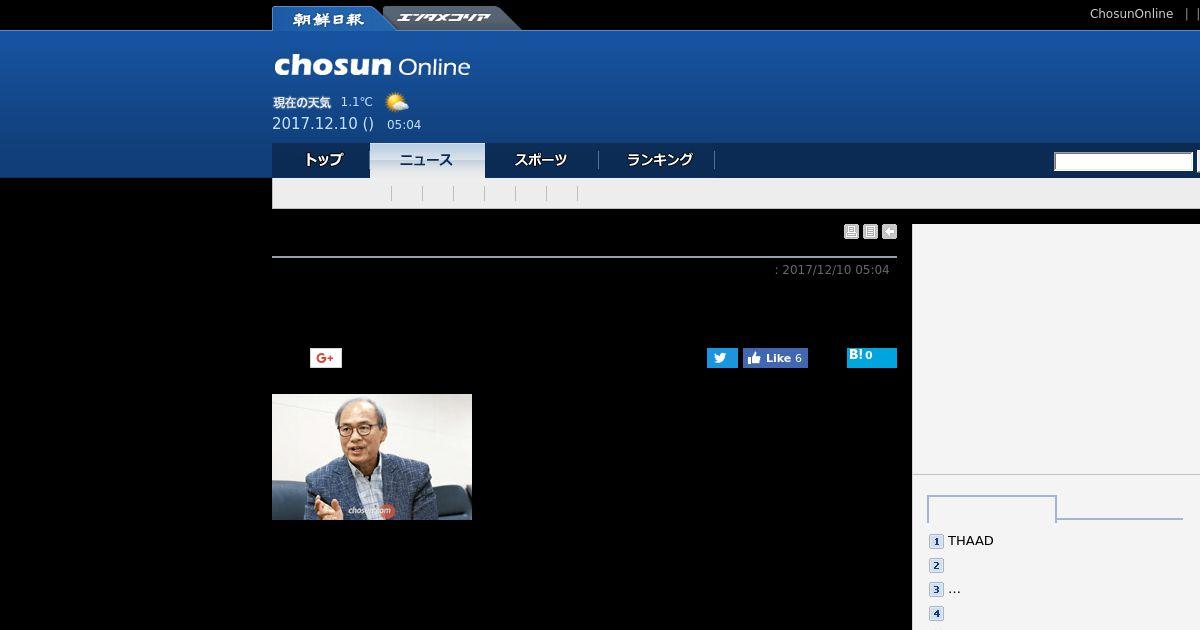Go to the トップ navigation tab
Viewport: 1200px width, 630px height.
[x=322, y=160]
